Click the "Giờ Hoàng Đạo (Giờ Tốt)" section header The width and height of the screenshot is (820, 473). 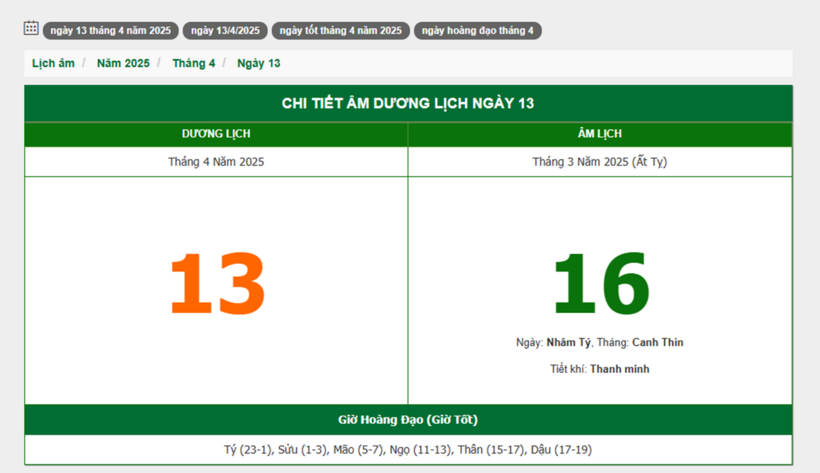[x=408, y=419]
